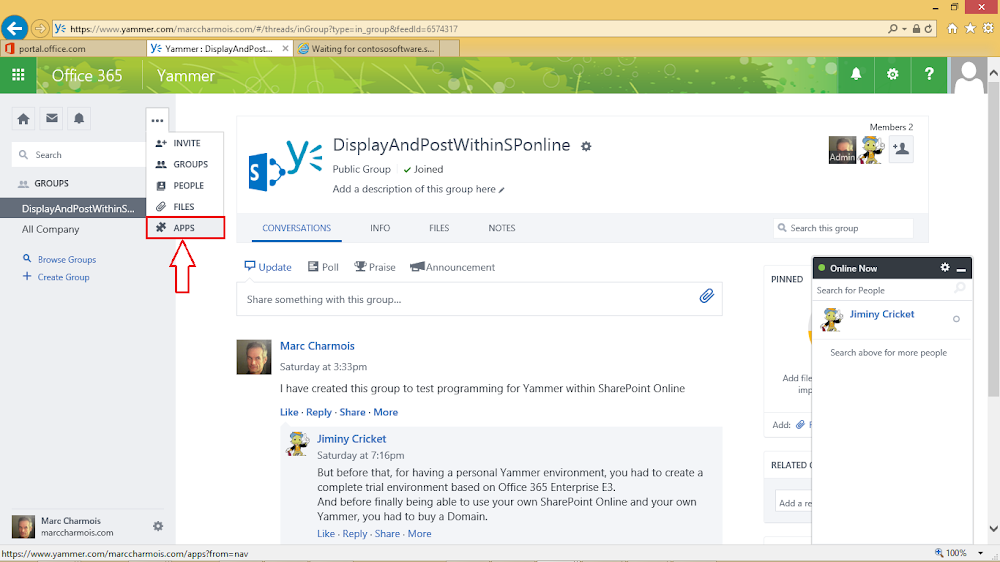Screen dimensions: 1000x562
Task: Click the Browse Groups link
Action: click(x=67, y=260)
